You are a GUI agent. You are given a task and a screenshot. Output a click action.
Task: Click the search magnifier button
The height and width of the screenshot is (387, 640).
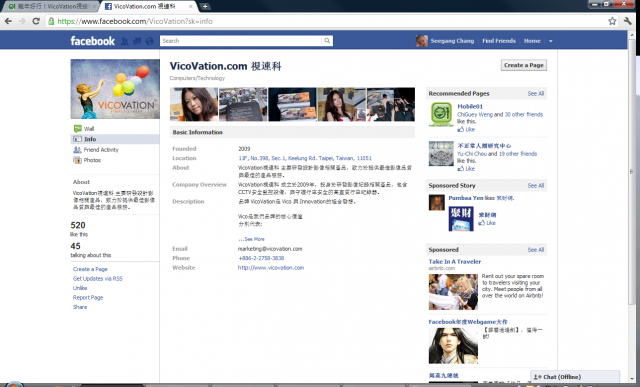[327, 41]
